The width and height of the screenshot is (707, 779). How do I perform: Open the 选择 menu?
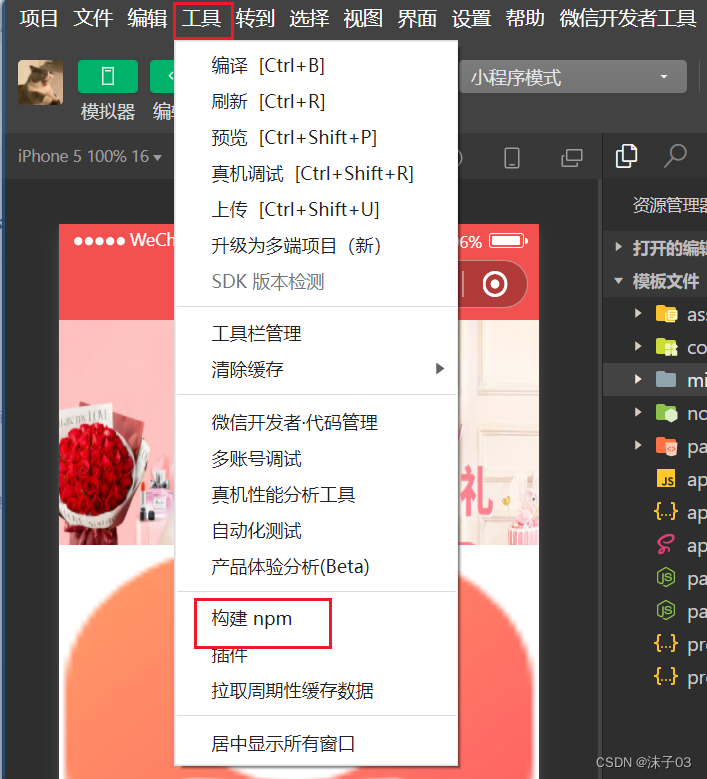(309, 19)
